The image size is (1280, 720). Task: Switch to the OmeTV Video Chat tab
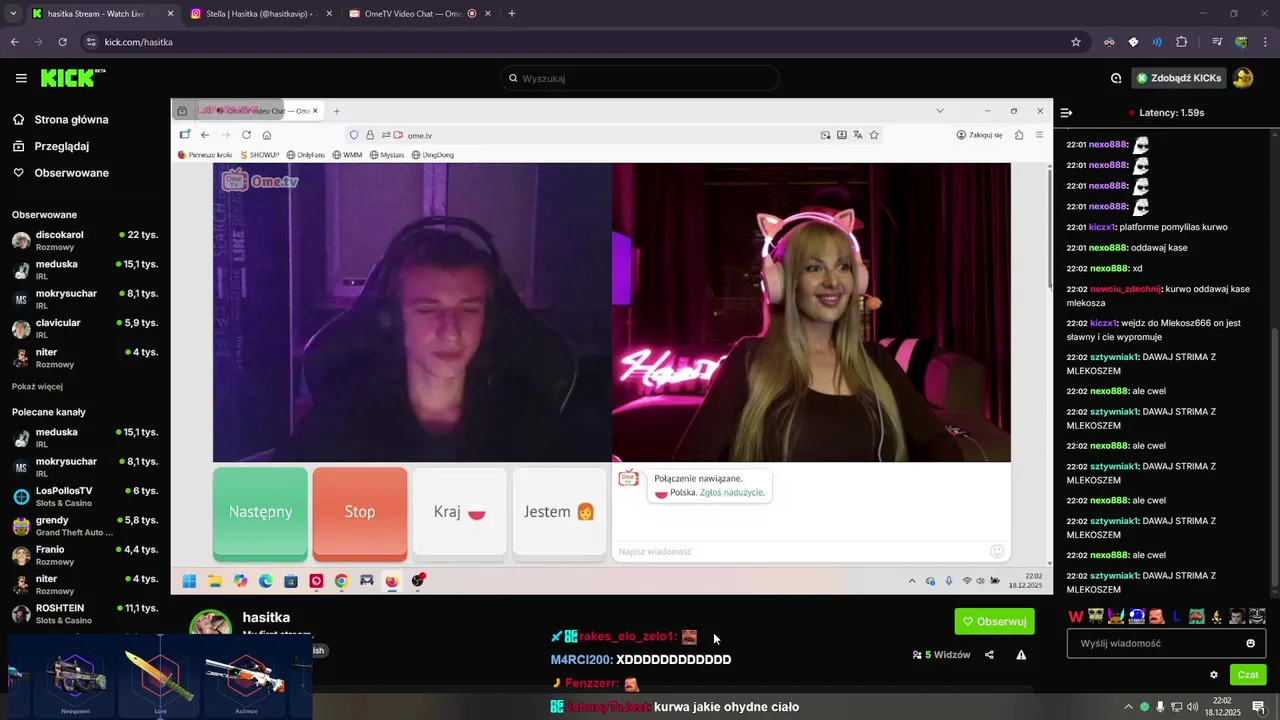pos(421,14)
